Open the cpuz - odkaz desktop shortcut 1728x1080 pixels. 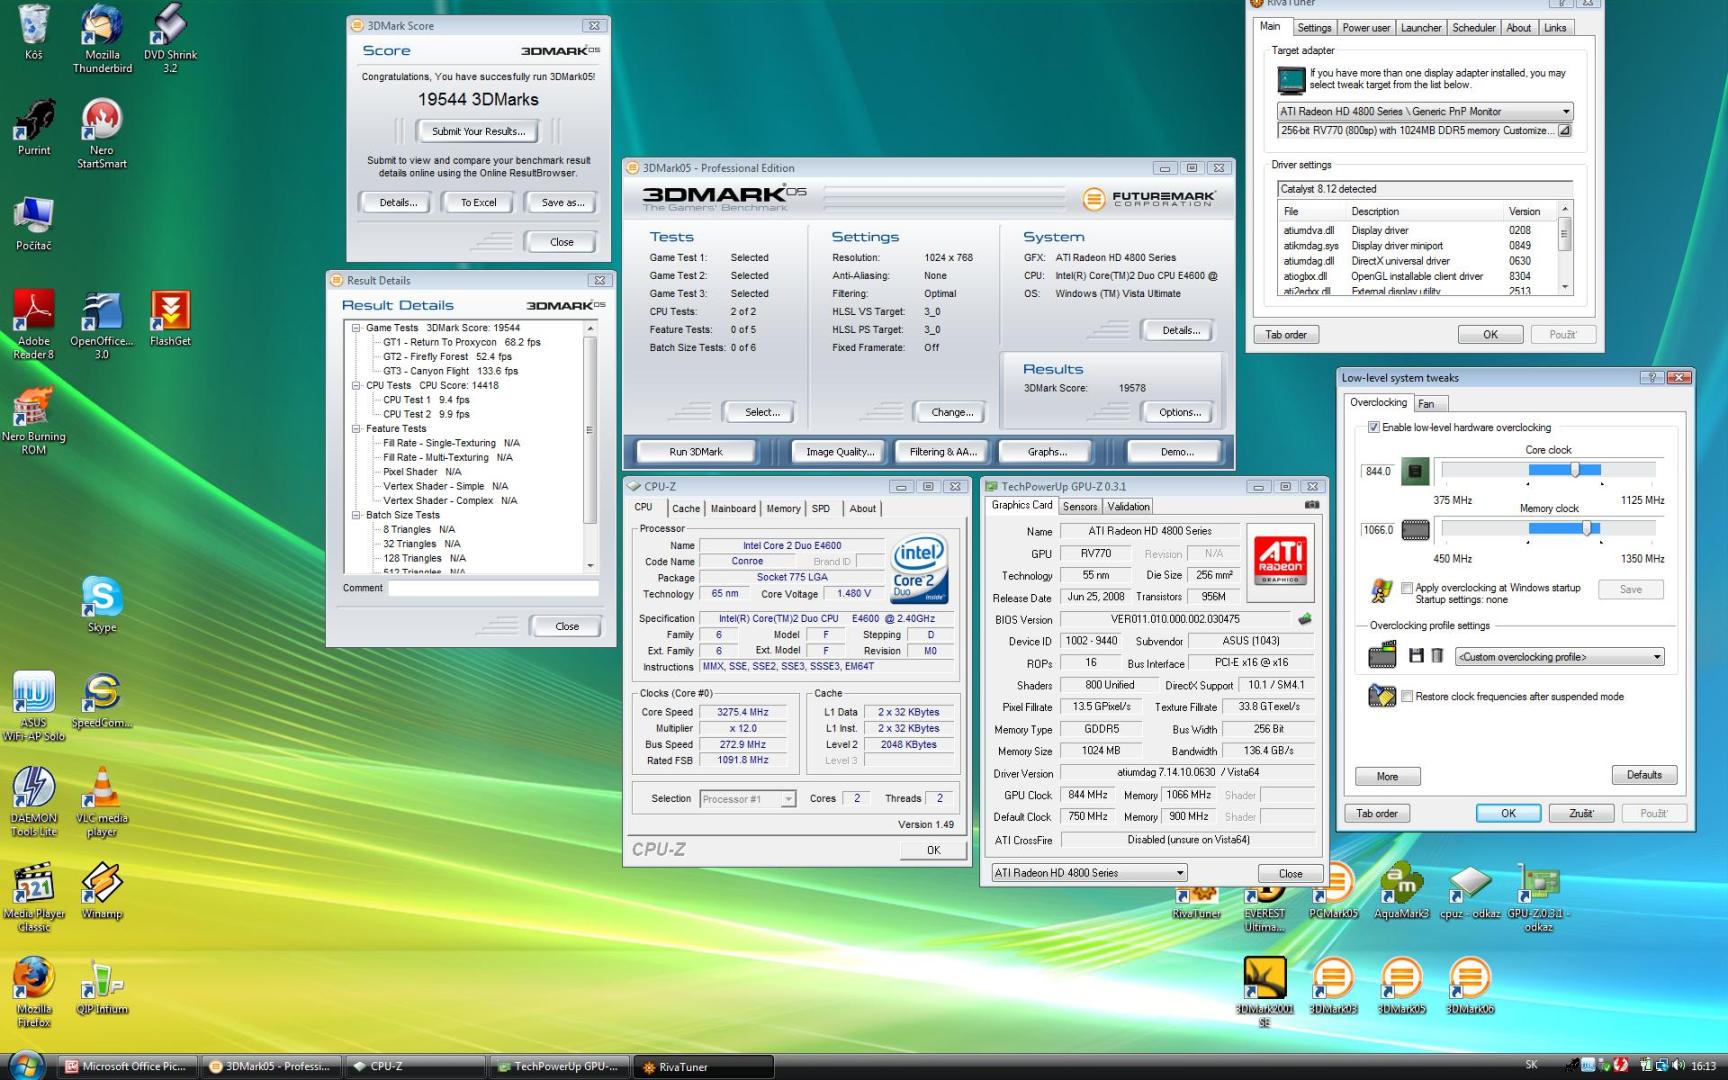[x=1470, y=890]
